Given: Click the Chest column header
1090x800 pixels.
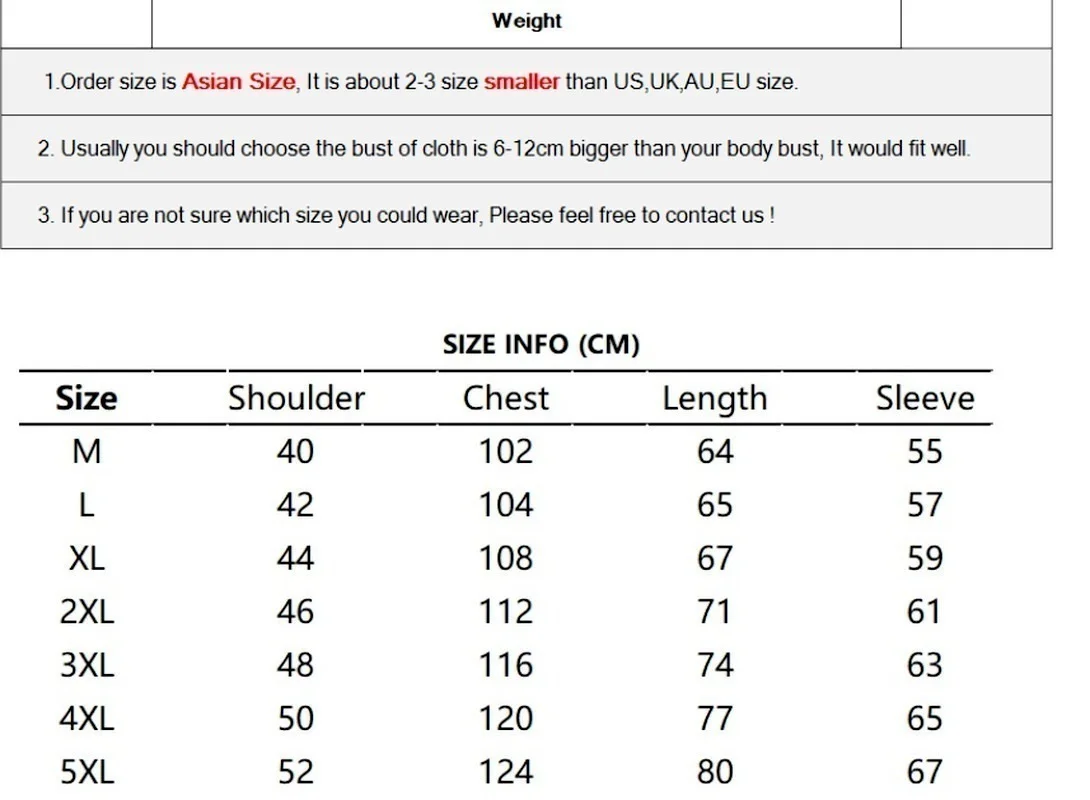Looking at the screenshot, I should click(x=506, y=398).
